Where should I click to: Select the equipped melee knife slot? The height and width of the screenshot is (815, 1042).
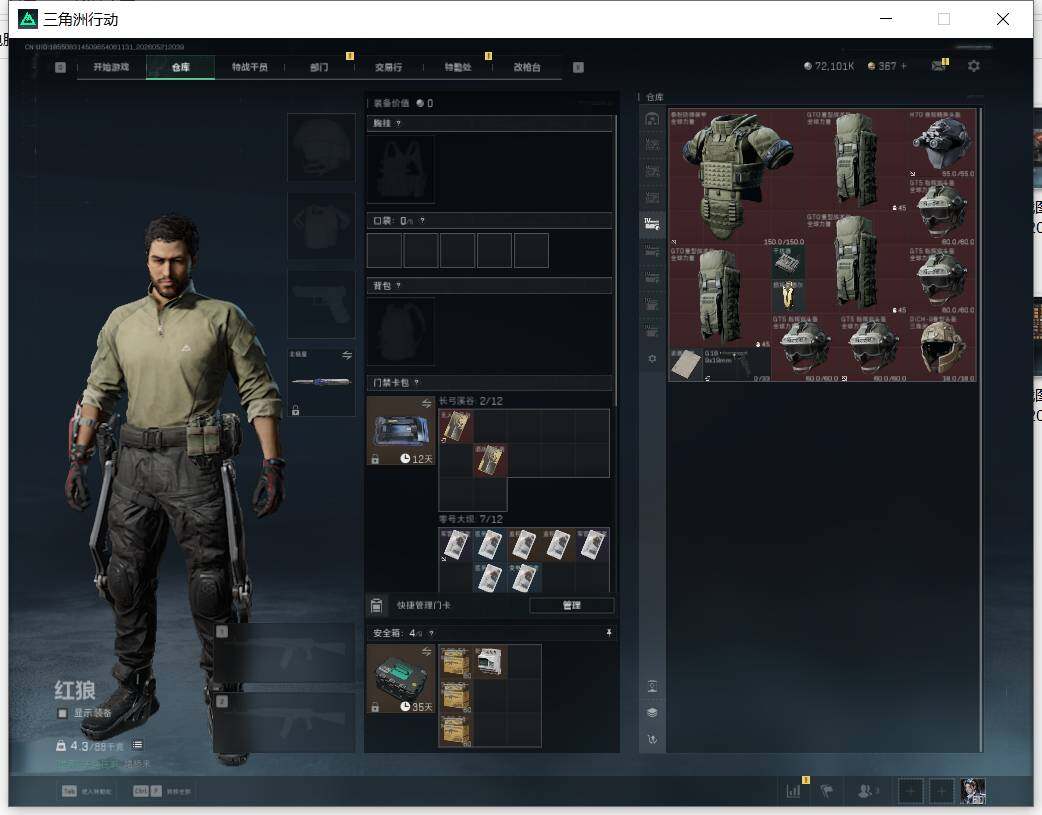pos(321,382)
